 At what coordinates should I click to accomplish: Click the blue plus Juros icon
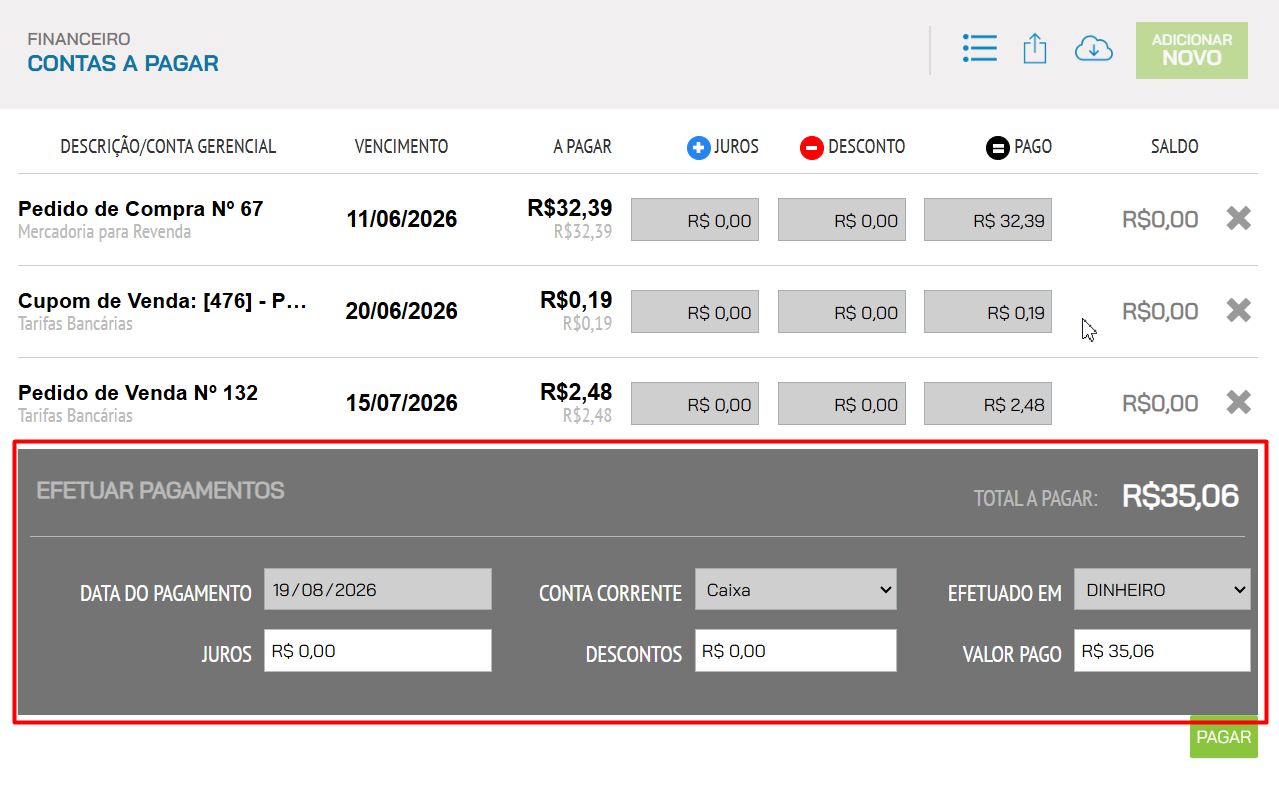coord(698,148)
